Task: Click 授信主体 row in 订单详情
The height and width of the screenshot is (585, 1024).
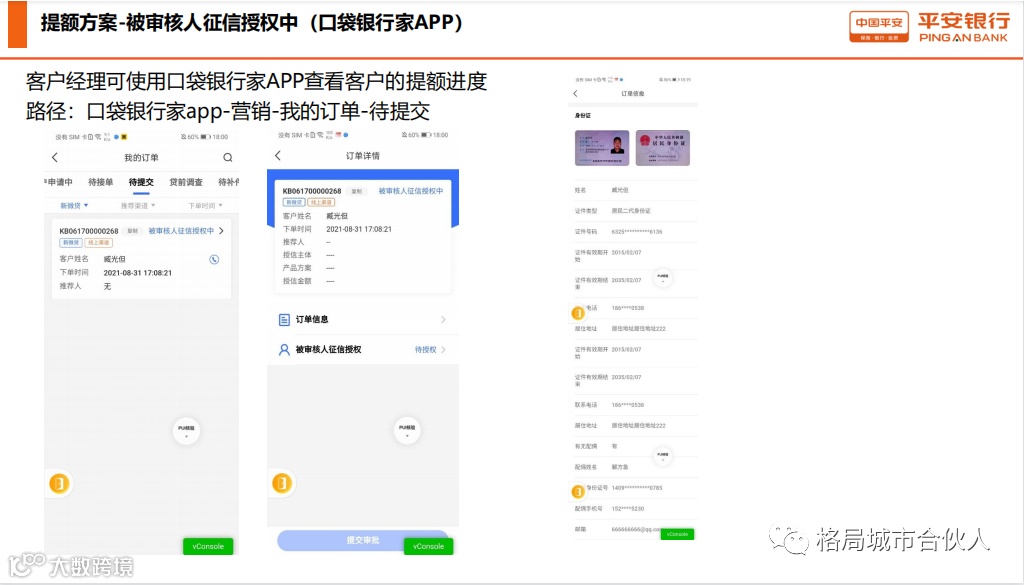Action: point(362,255)
